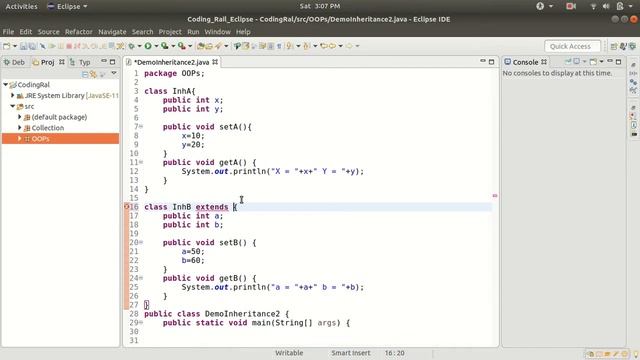Screen dimensions: 640x360
Task: Toggle Use Step Filters icon
Action: click(120, 46)
